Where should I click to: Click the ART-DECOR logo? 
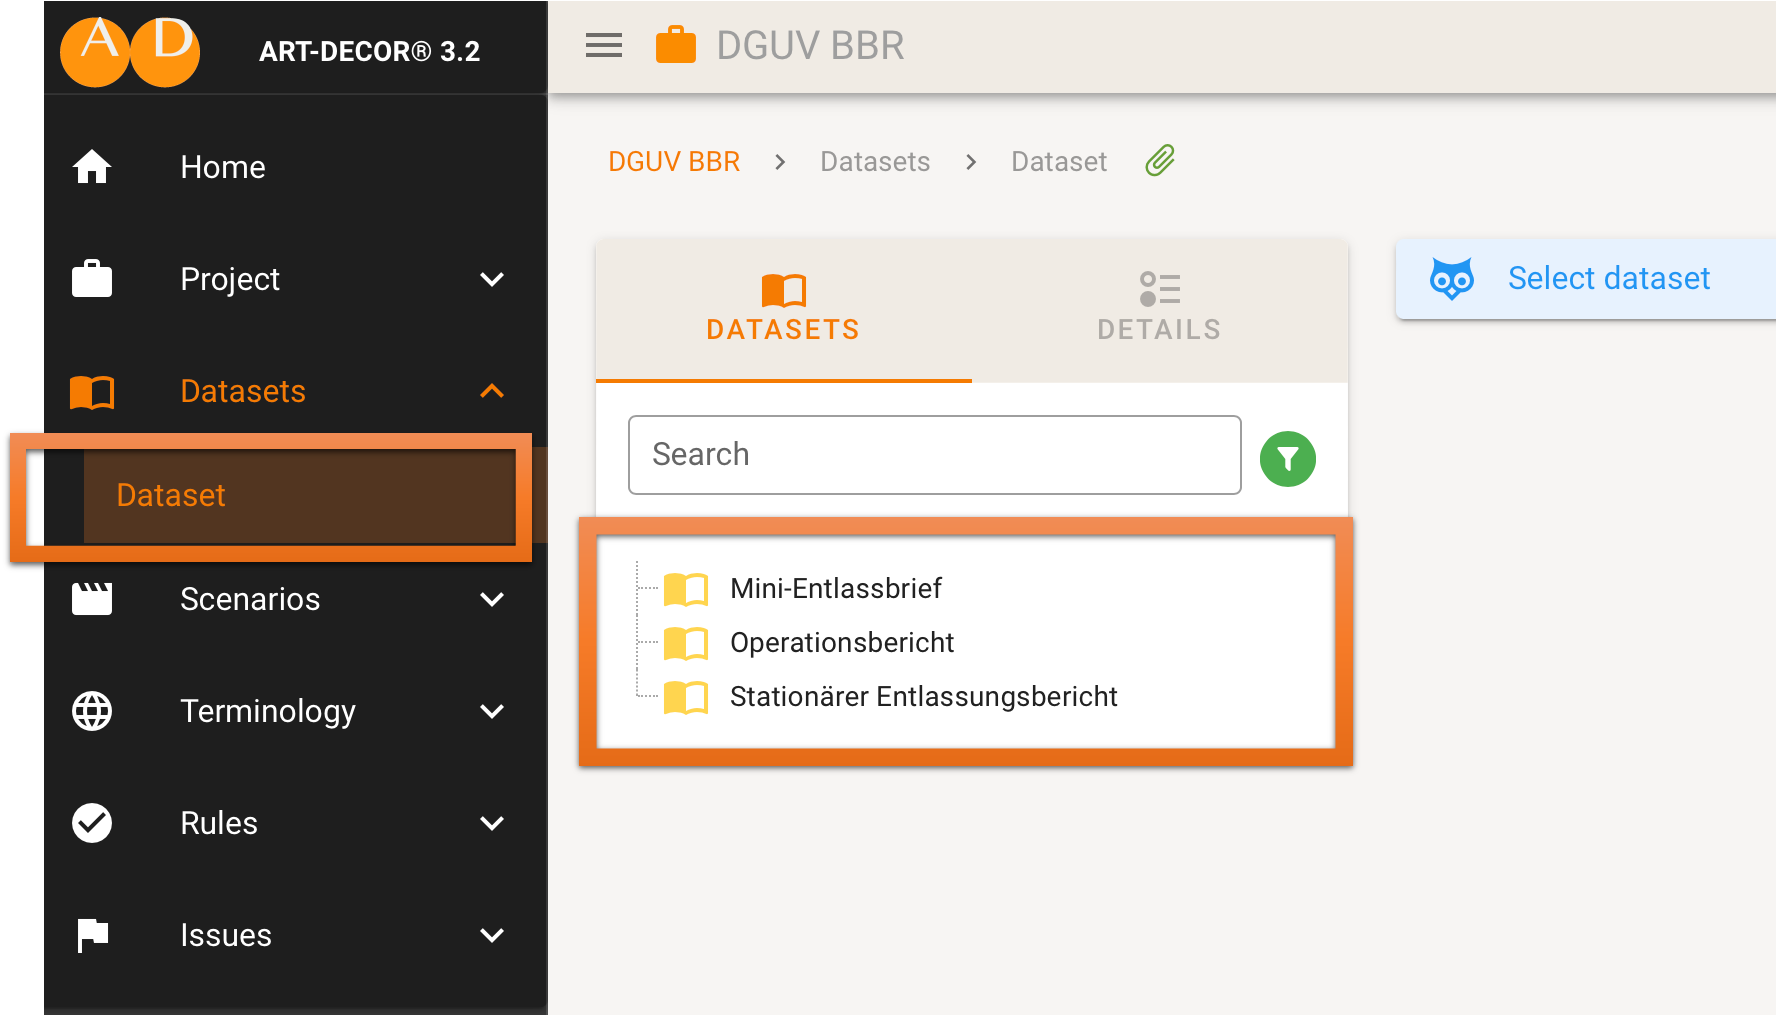click(x=130, y=50)
